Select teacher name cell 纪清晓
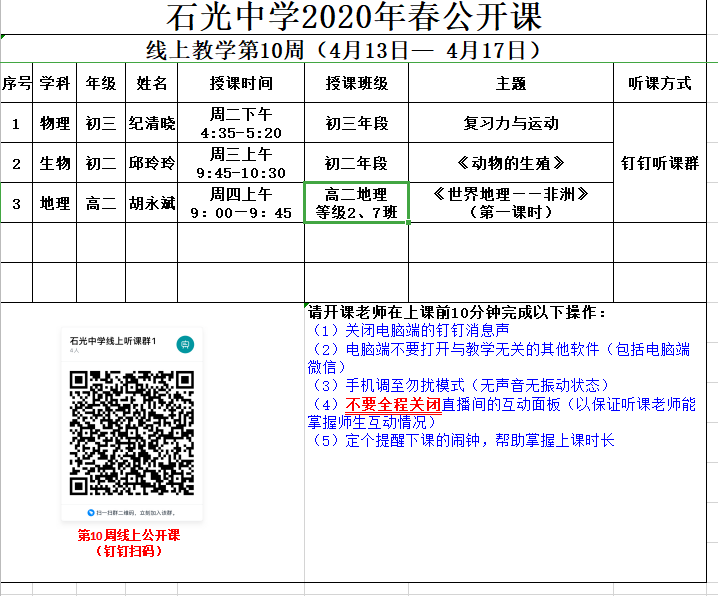The image size is (718, 596). [151, 123]
